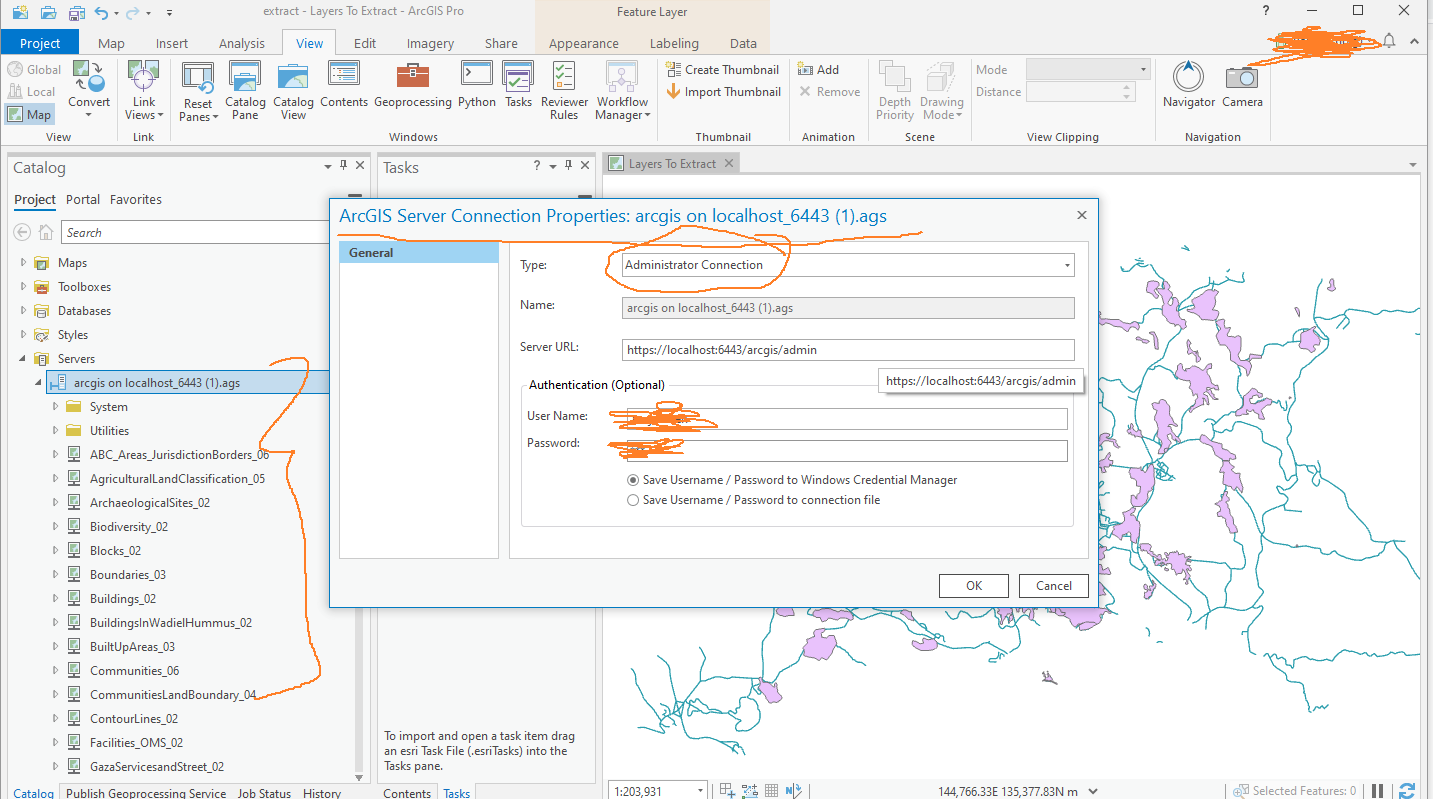Switch to the Labeling ribbon tab
Image resolution: width=1433 pixels, height=799 pixels.
[x=675, y=43]
